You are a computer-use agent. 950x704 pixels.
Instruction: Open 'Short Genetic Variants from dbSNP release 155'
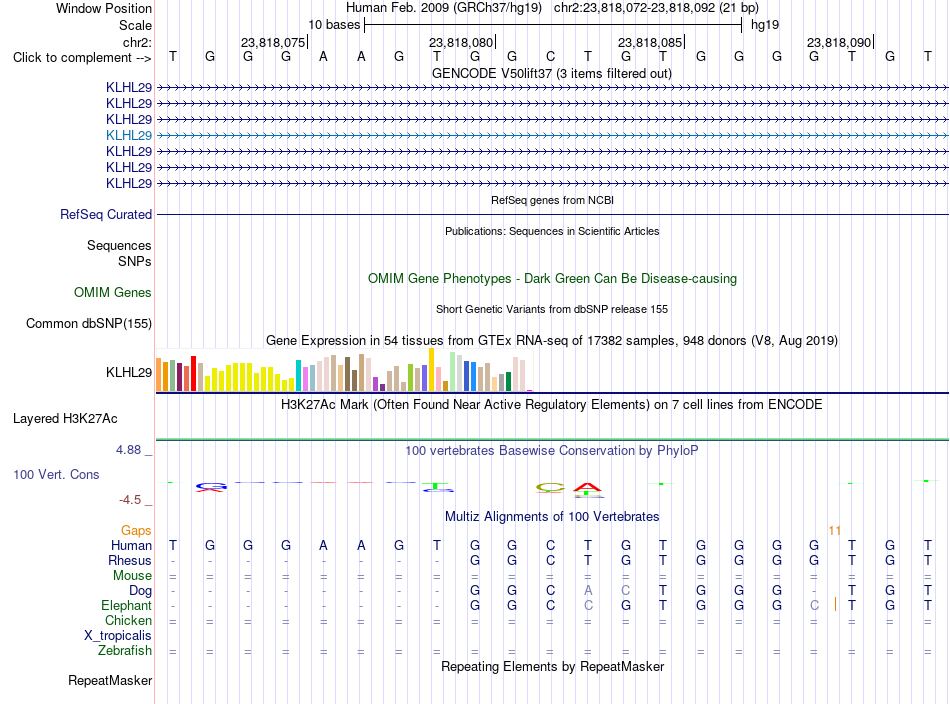(x=552, y=309)
